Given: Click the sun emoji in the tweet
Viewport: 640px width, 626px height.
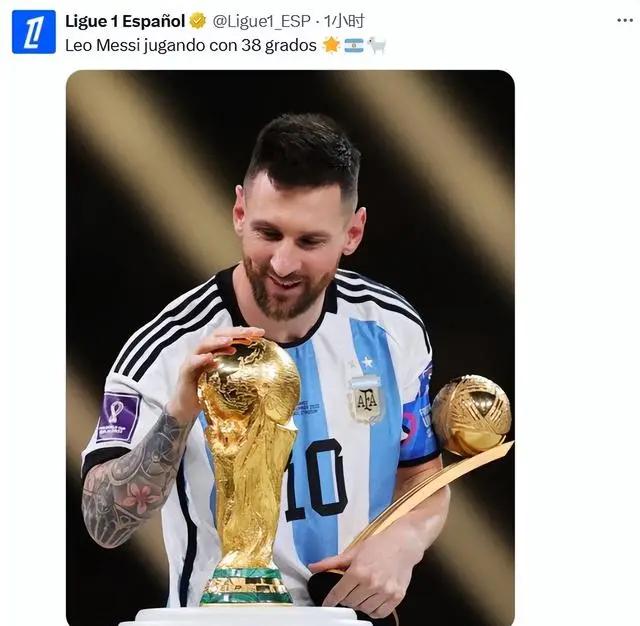Looking at the screenshot, I should pos(331,45).
